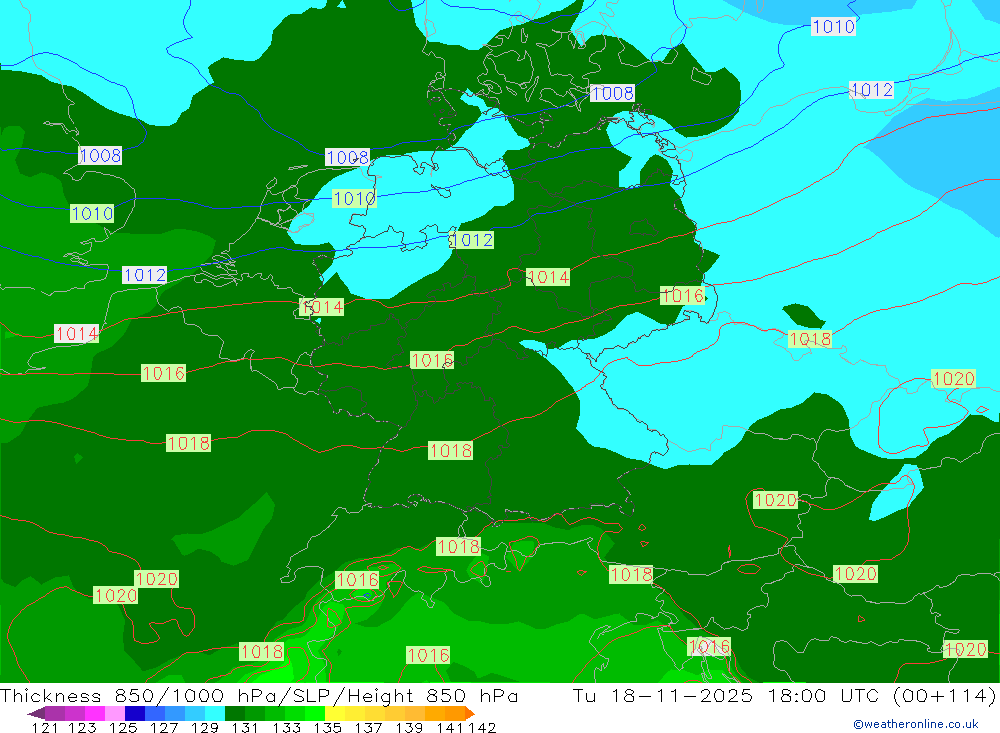This screenshot has width=1000, height=733.
Task: Click the legend value 123
Action: click(83, 728)
